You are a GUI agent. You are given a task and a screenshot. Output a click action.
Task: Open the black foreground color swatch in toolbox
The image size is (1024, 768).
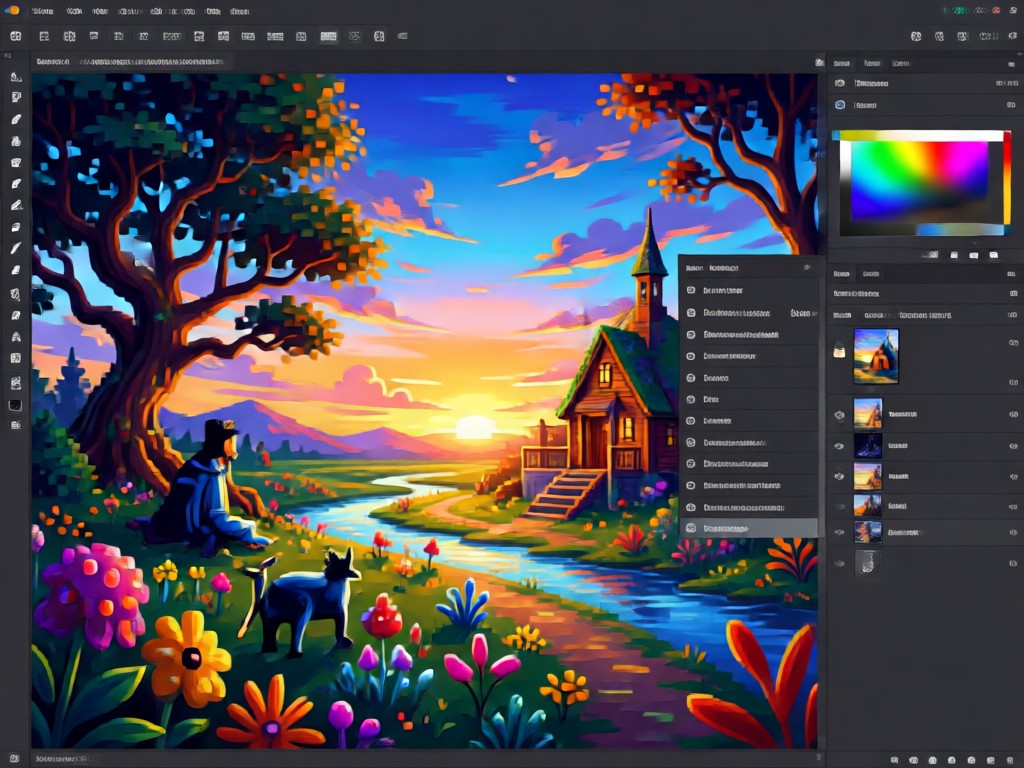pyautogui.click(x=16, y=406)
